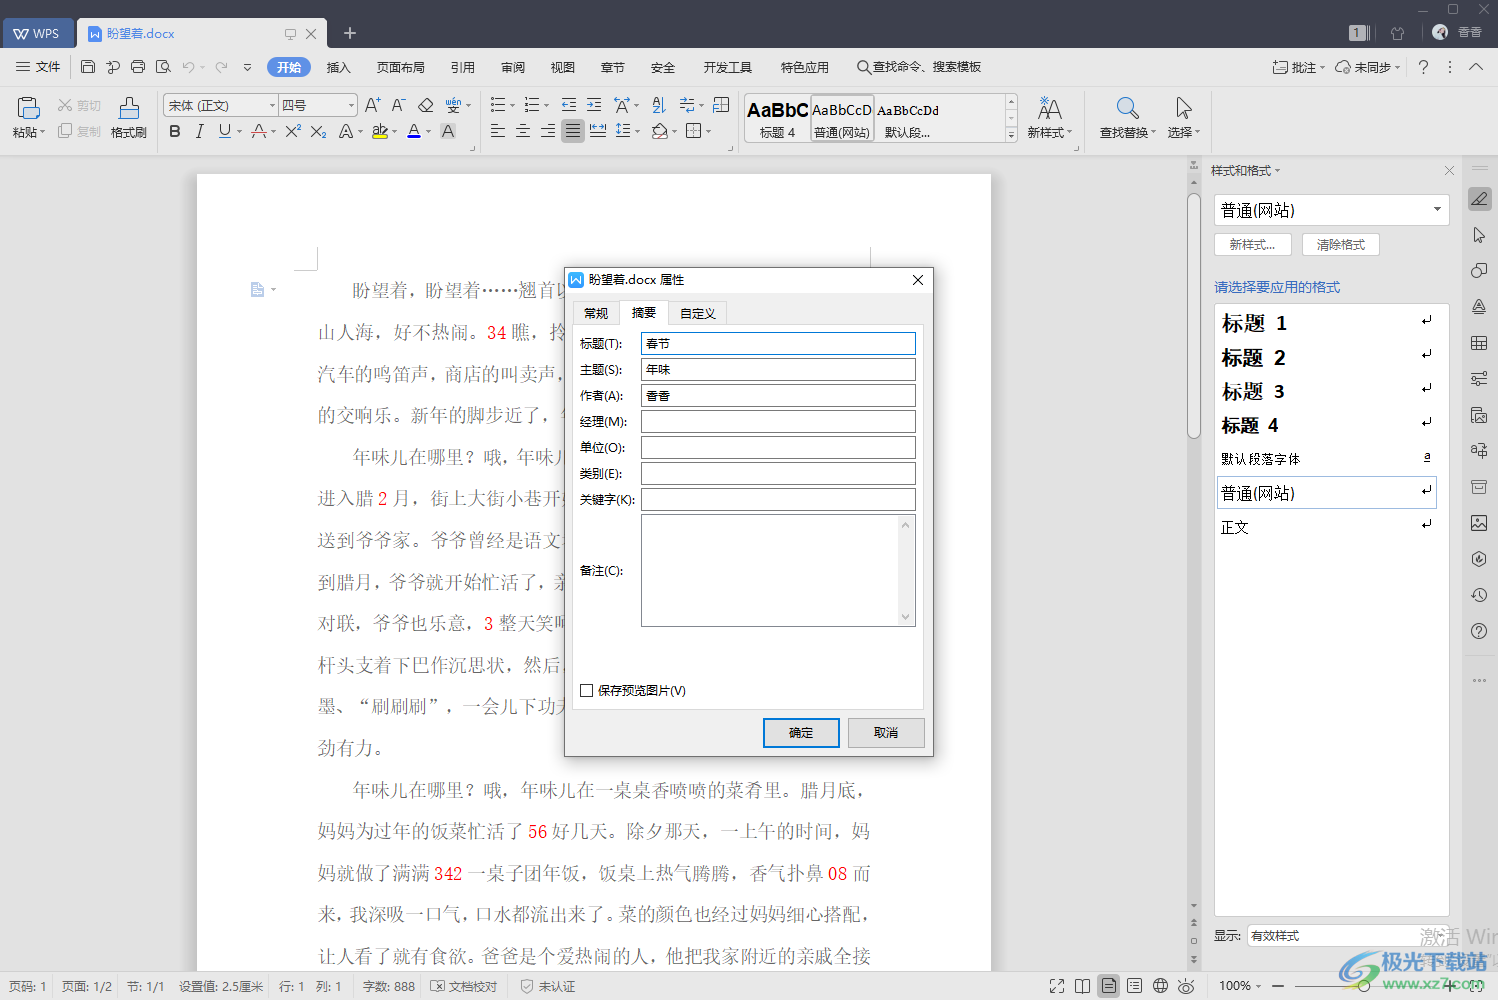Click the OK button in properties dialog
The height and width of the screenshot is (1000, 1498).
pos(801,733)
